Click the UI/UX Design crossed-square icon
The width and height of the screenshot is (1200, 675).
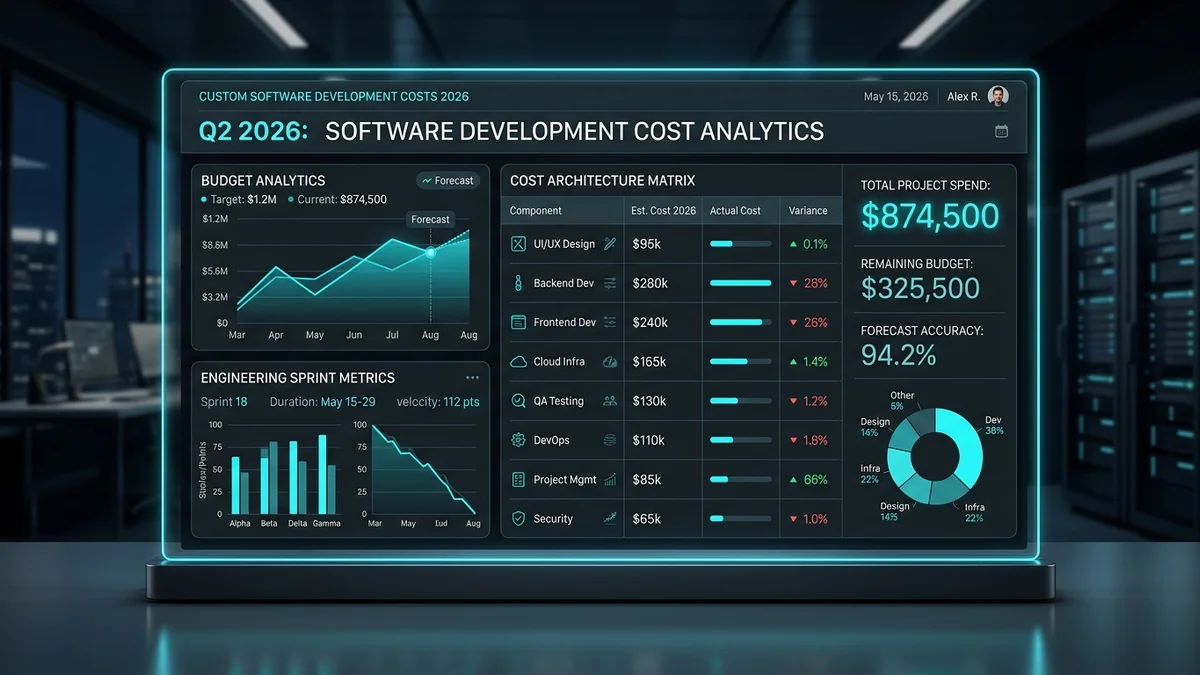tap(518, 244)
